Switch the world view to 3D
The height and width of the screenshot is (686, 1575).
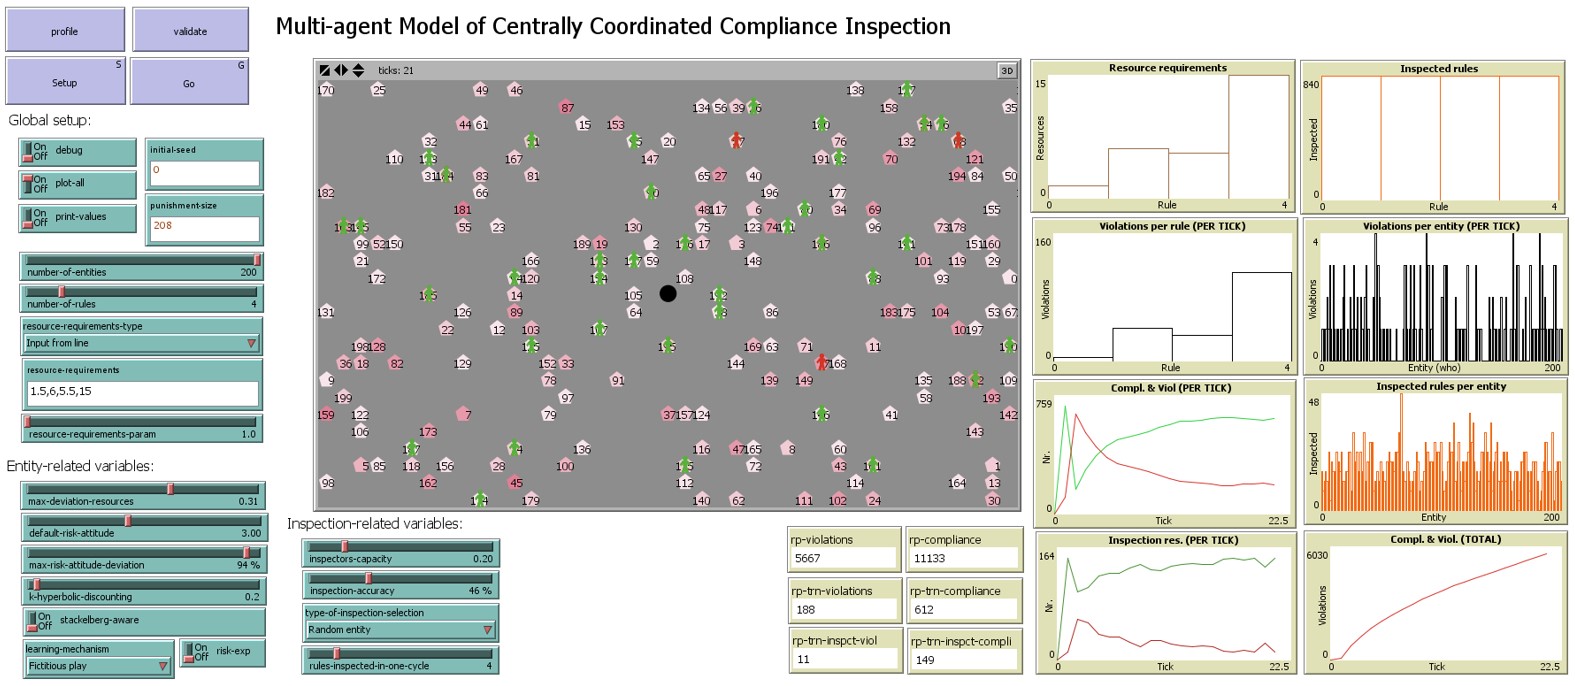pyautogui.click(x=1007, y=70)
